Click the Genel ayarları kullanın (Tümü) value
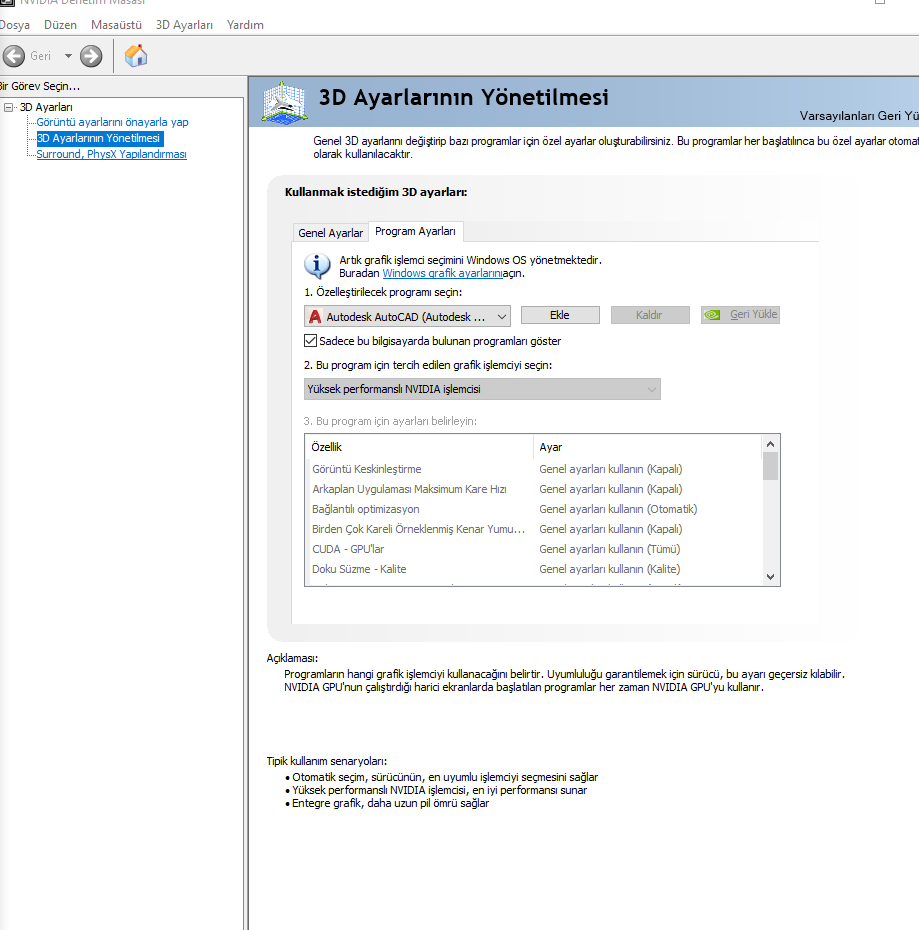 (609, 549)
